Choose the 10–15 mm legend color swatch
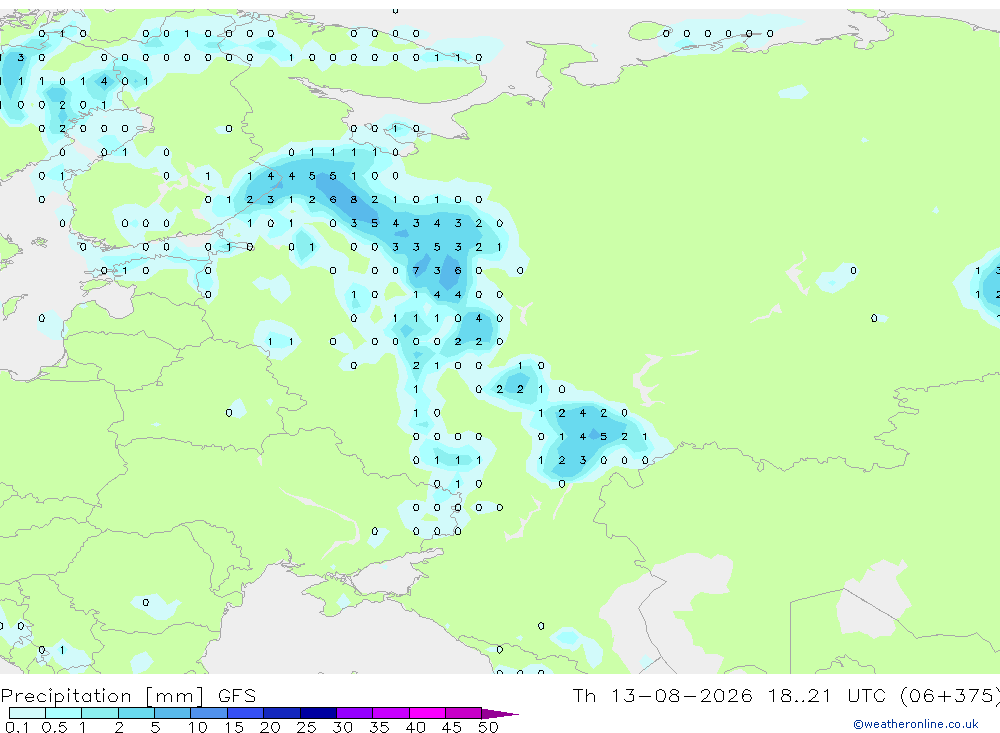Screen dimensions: 1000x733 click(x=209, y=713)
